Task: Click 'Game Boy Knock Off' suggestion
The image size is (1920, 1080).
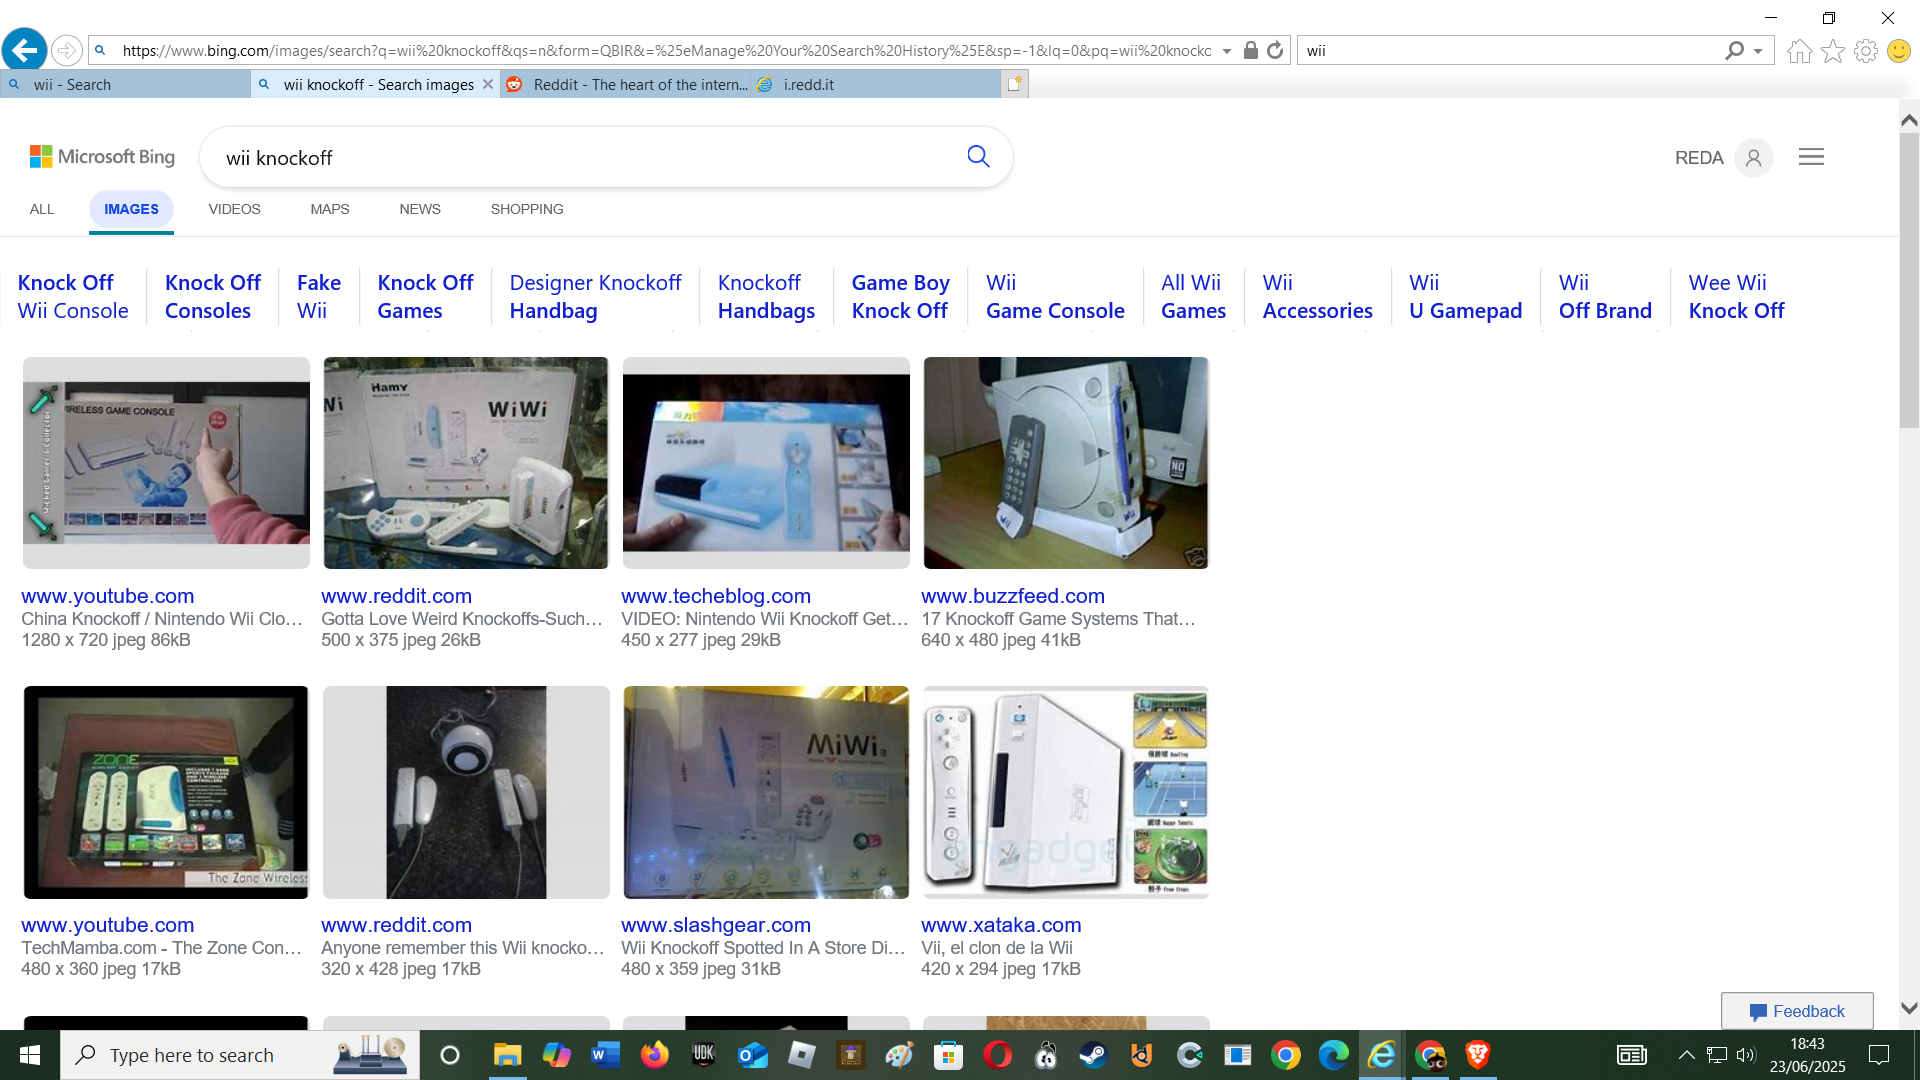Action: click(900, 296)
